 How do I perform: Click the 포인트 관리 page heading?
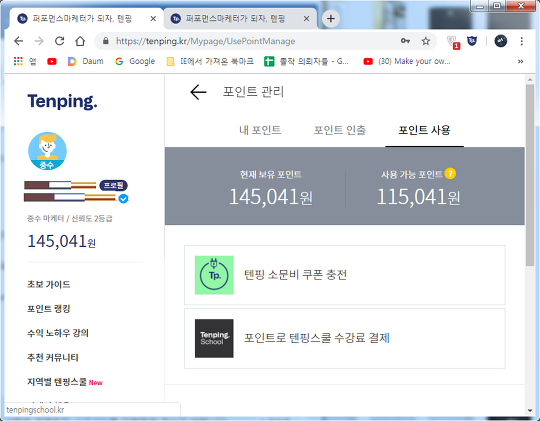(x=253, y=92)
